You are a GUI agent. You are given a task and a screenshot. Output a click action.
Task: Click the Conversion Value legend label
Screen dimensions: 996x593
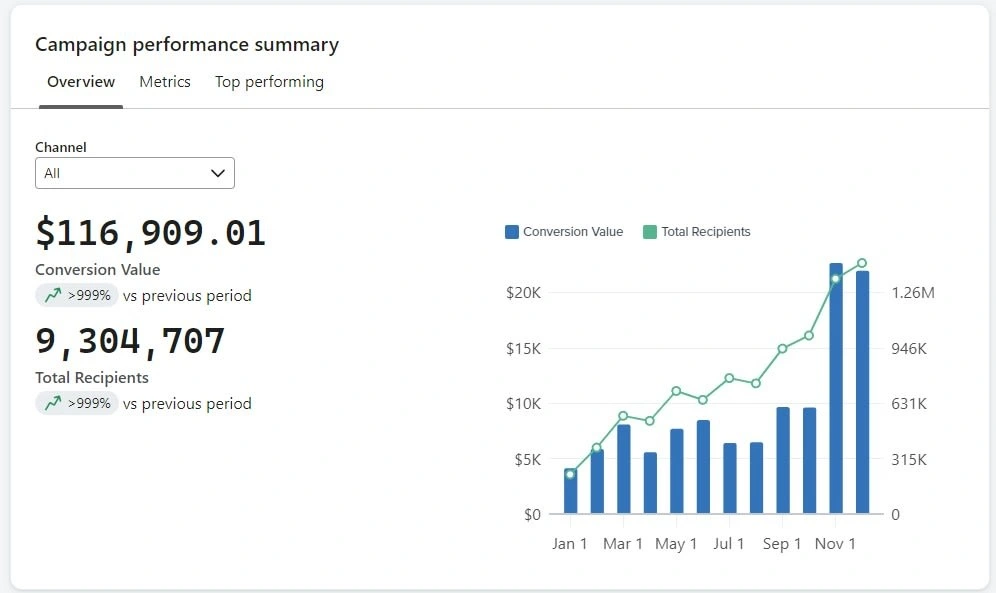[x=572, y=232]
